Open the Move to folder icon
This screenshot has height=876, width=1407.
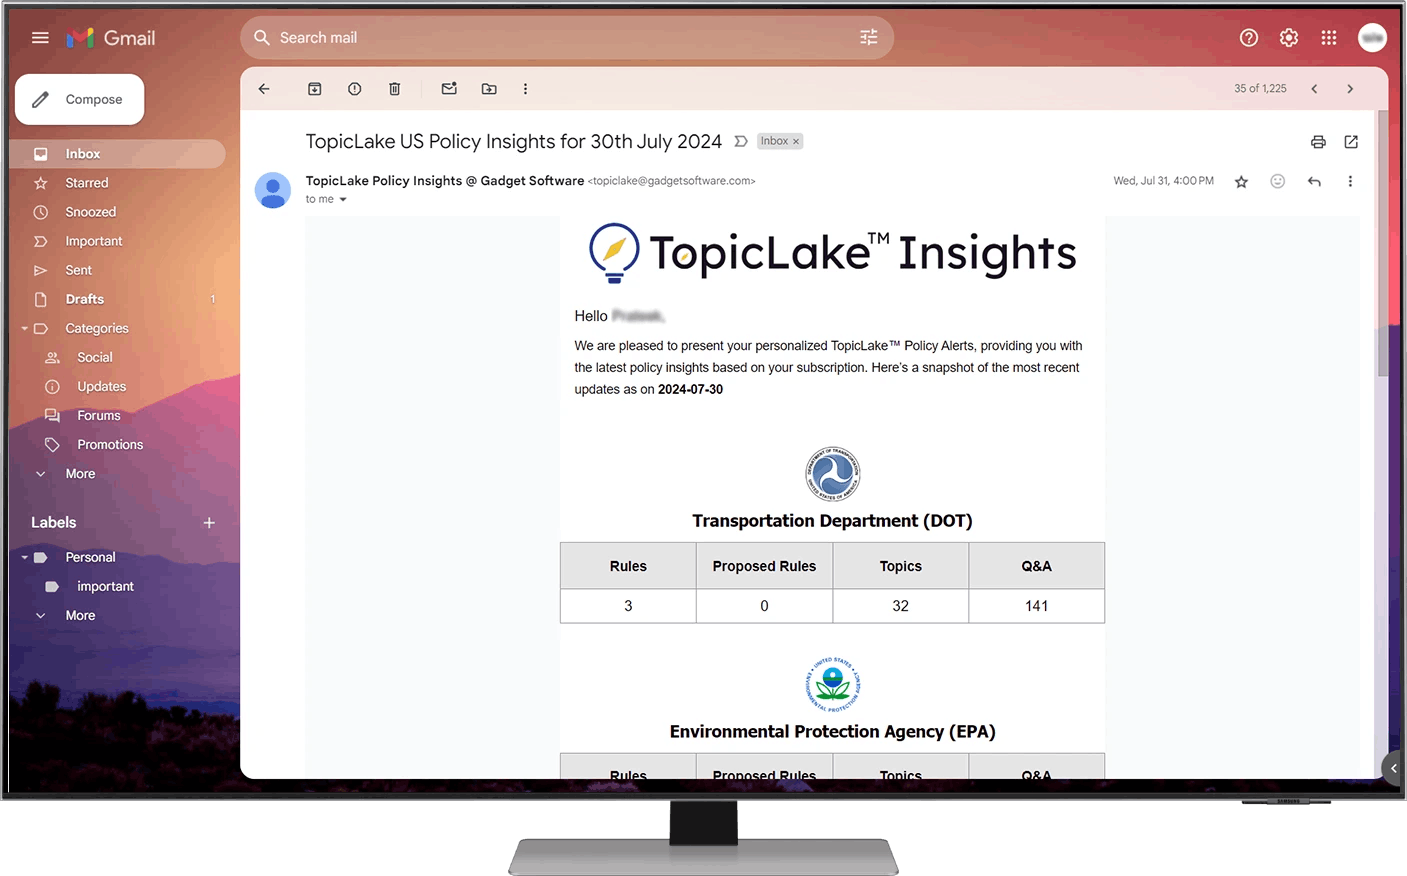489,89
